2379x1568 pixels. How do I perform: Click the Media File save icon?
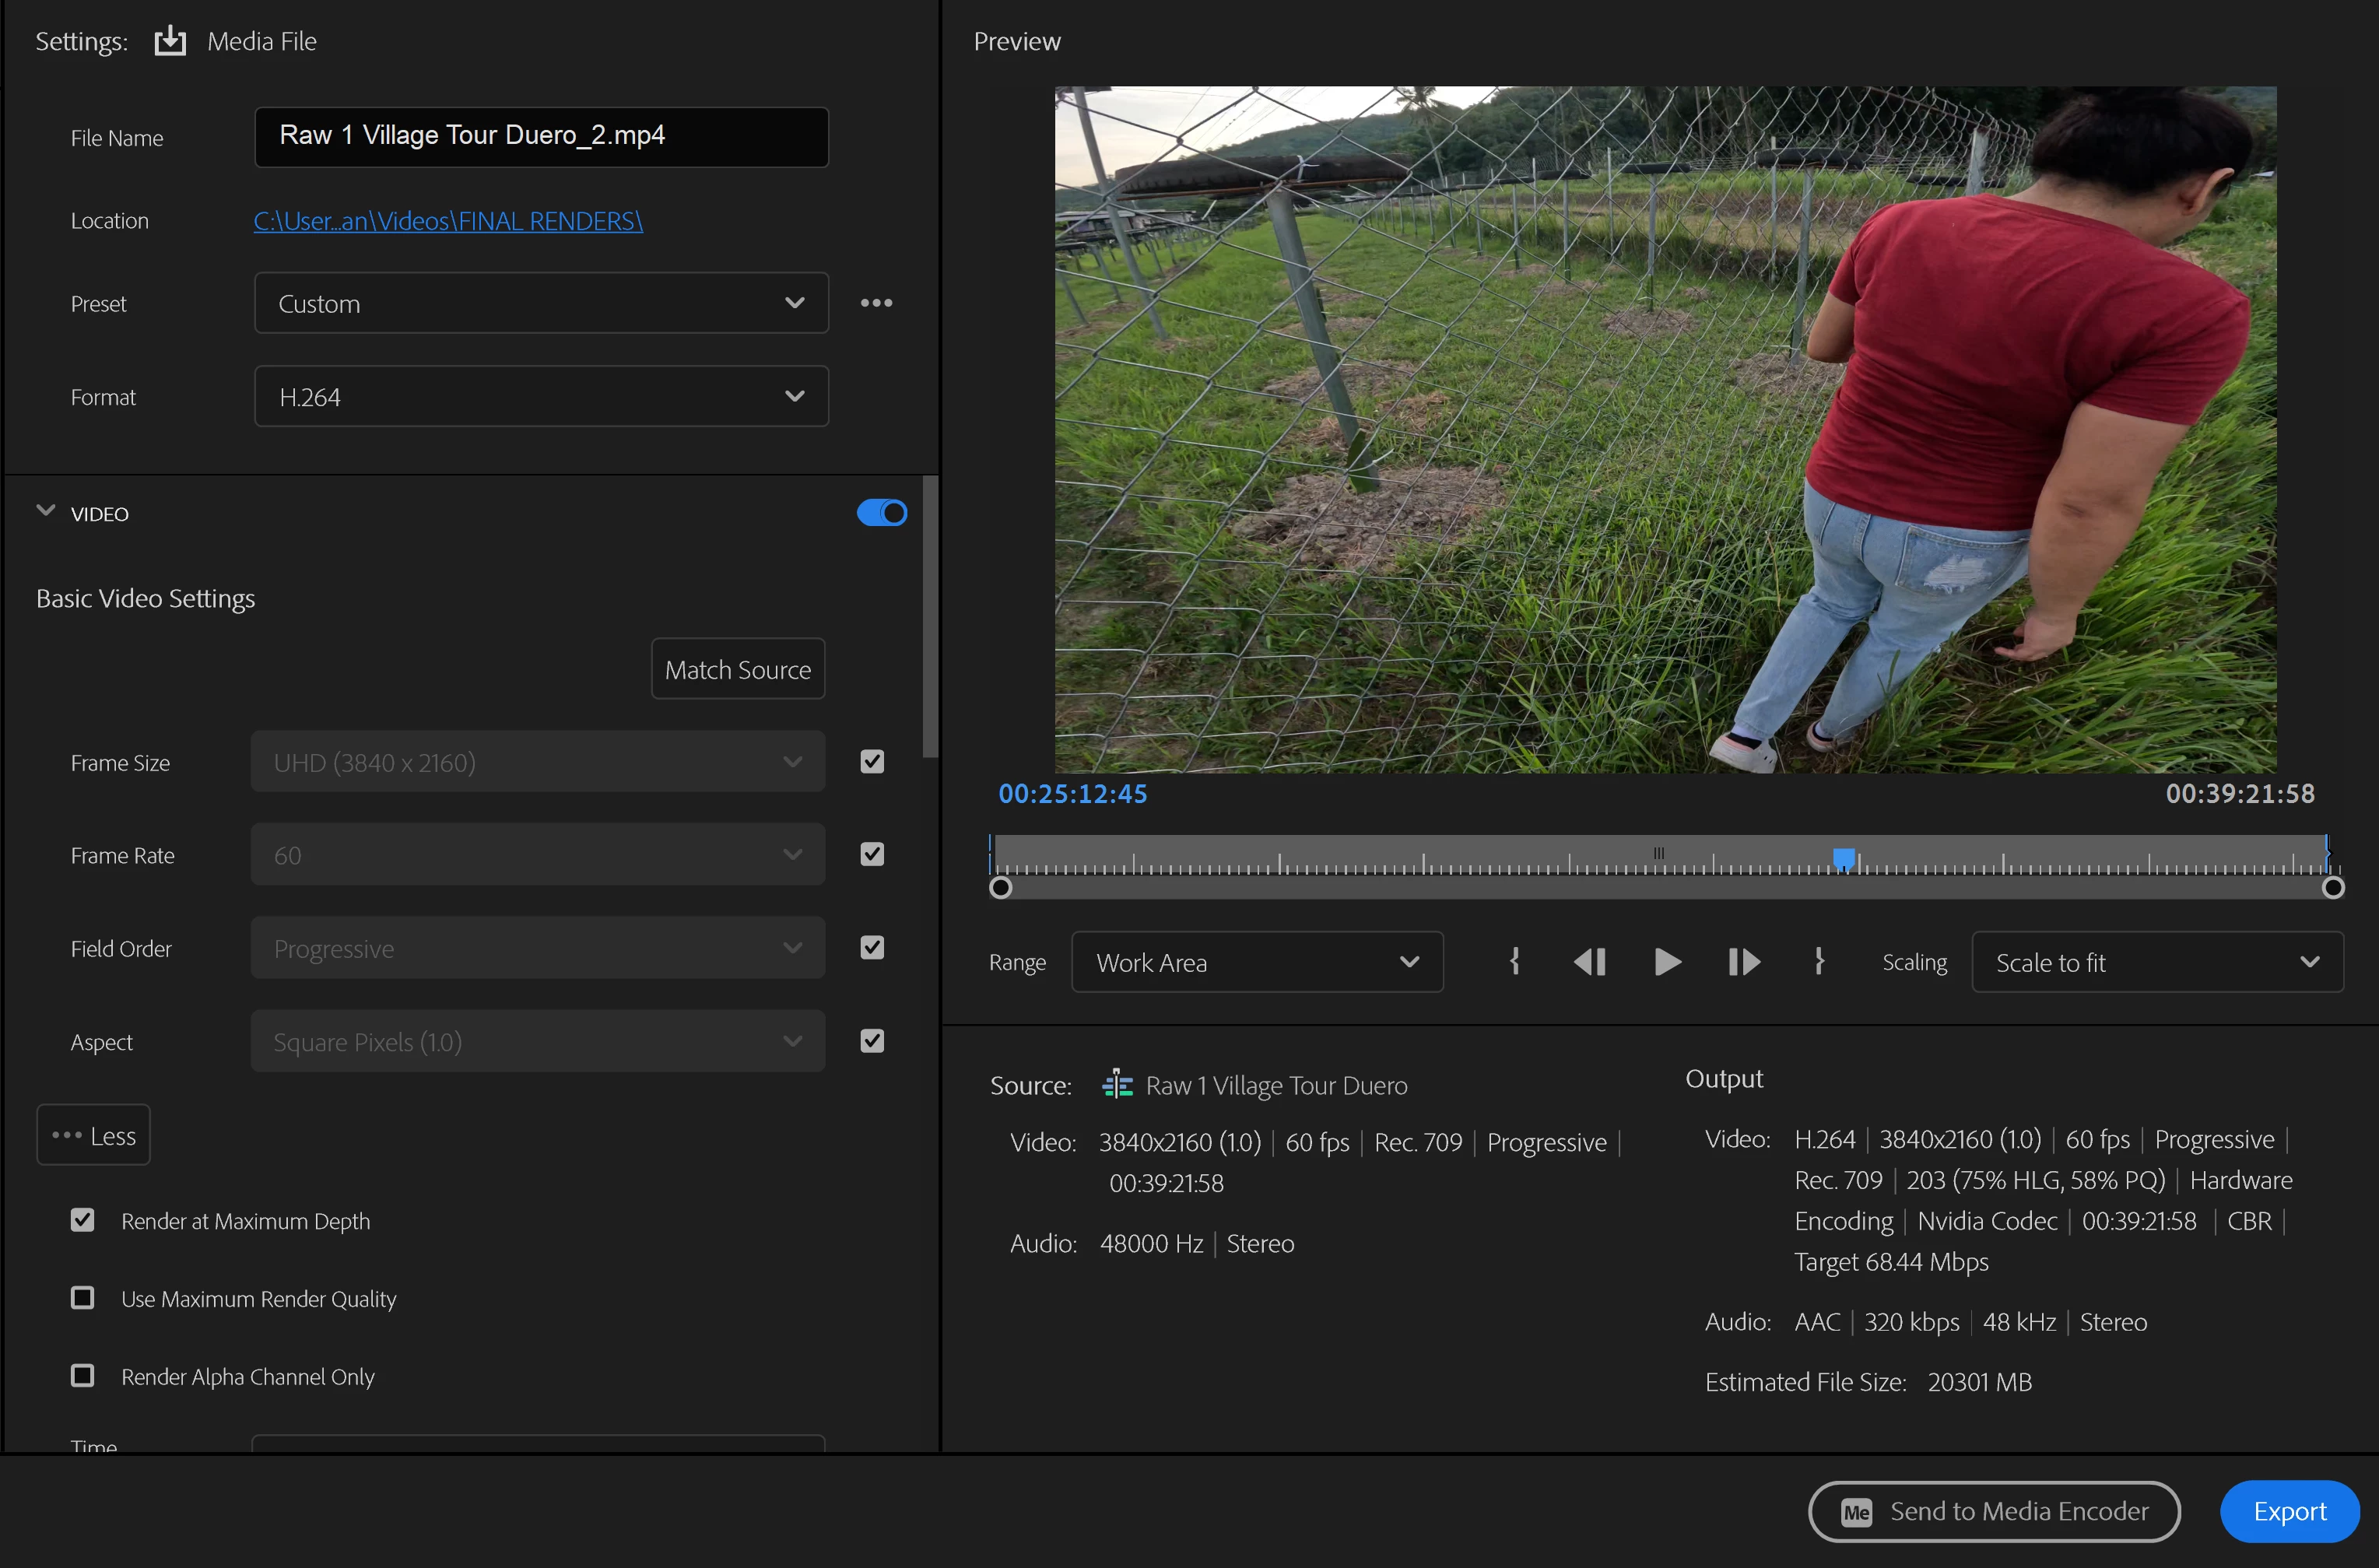pos(170,41)
